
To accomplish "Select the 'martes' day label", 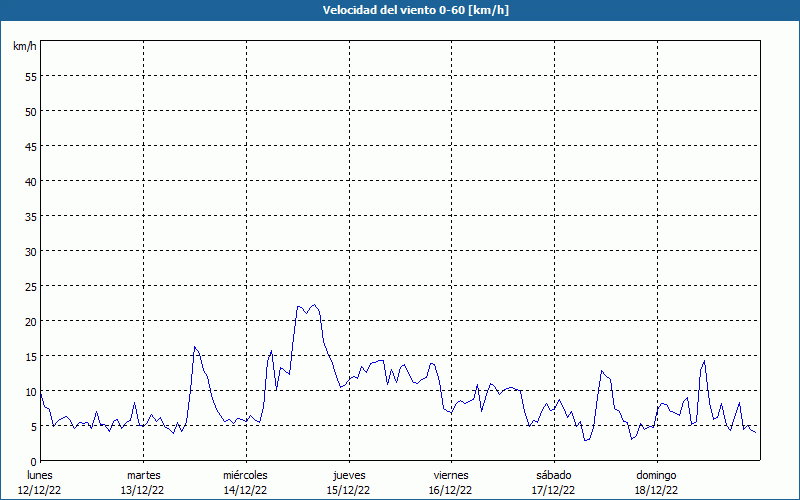I will pyautogui.click(x=144, y=475).
